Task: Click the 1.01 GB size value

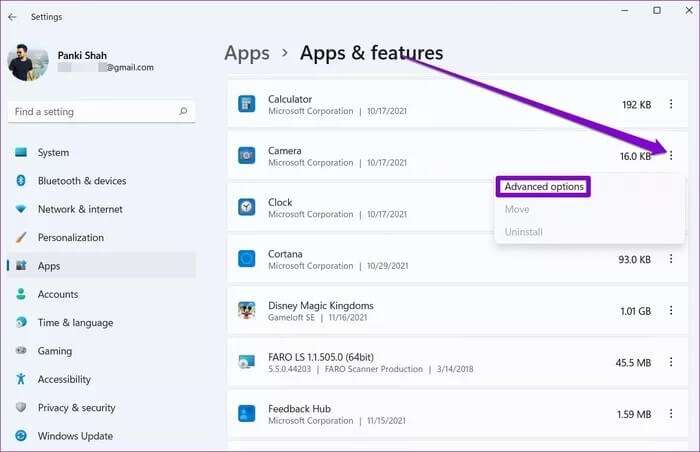Action: click(x=635, y=311)
